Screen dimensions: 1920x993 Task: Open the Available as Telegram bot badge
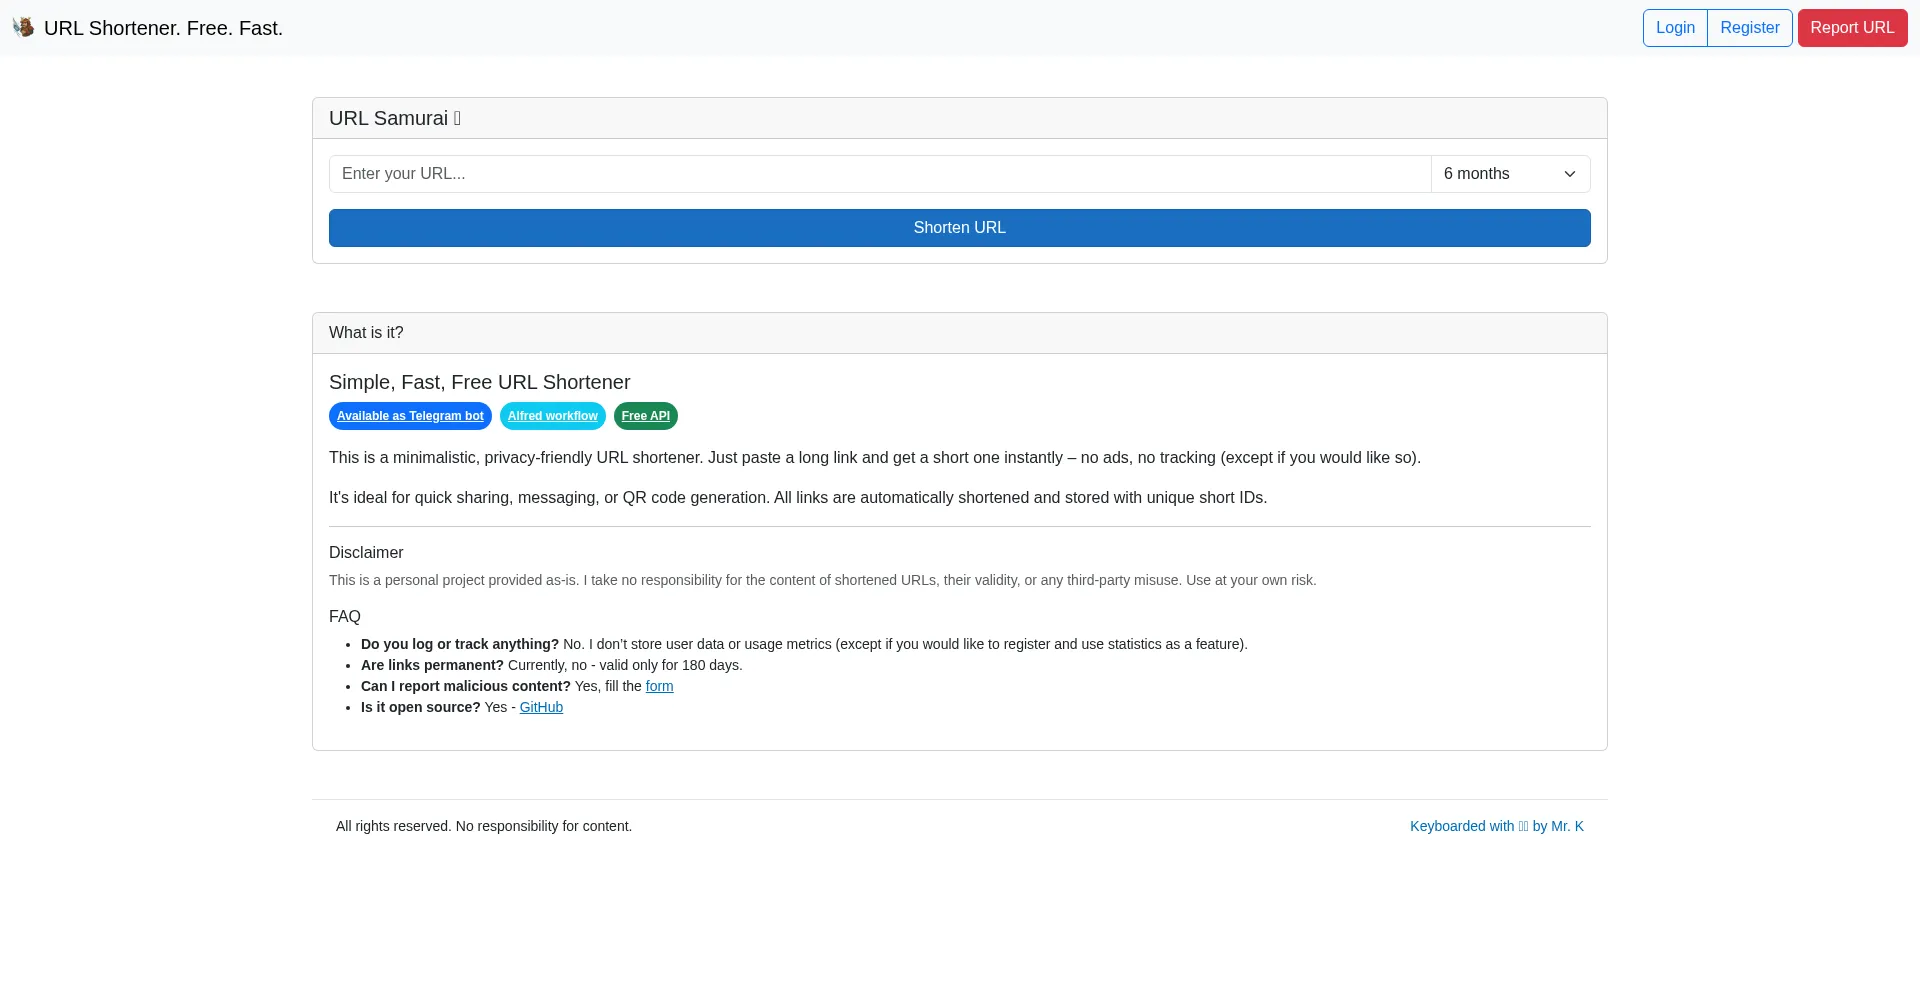410,416
